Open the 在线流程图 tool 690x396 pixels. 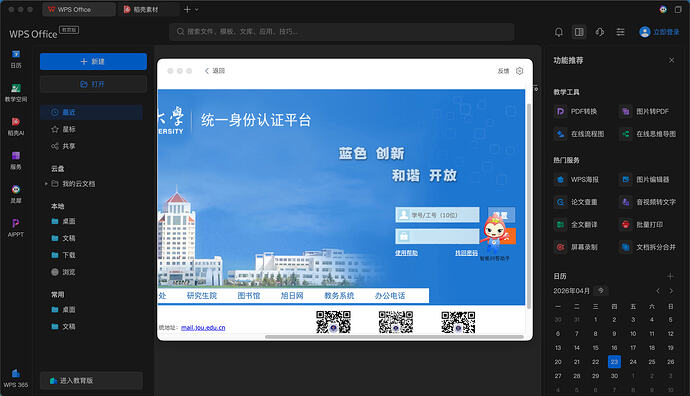(579, 134)
